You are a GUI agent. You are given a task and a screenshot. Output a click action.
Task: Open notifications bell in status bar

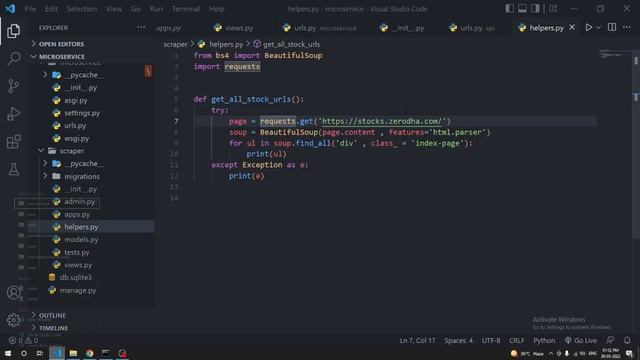627,340
